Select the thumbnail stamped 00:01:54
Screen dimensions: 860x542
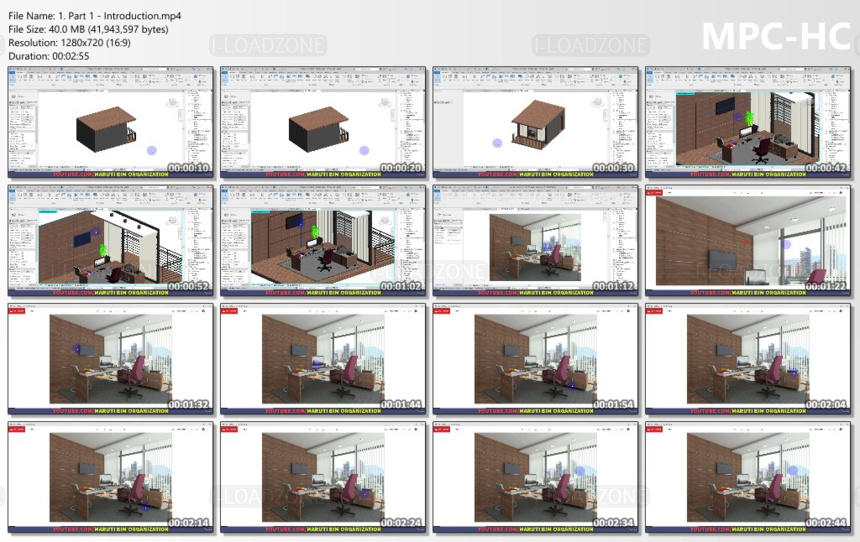pyautogui.click(x=536, y=359)
